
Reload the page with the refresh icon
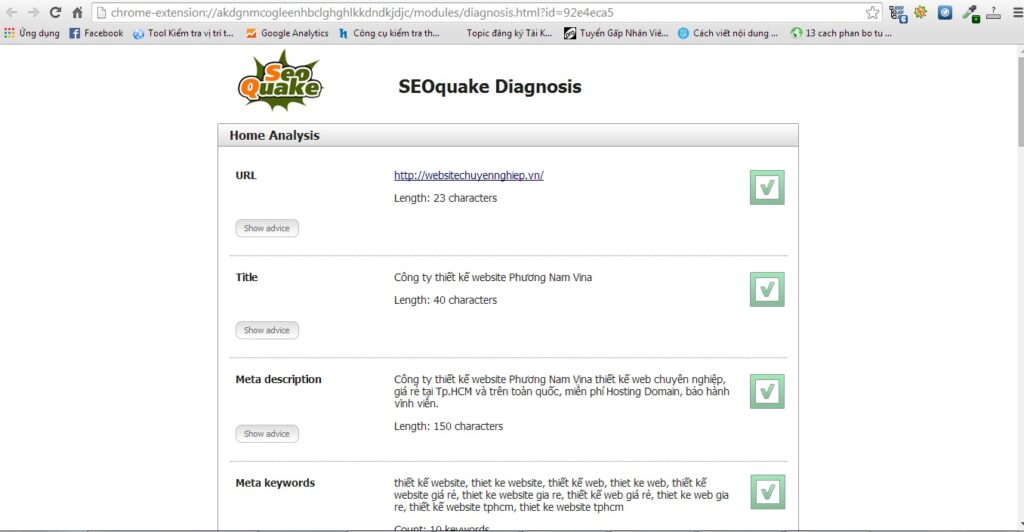pyautogui.click(x=56, y=12)
